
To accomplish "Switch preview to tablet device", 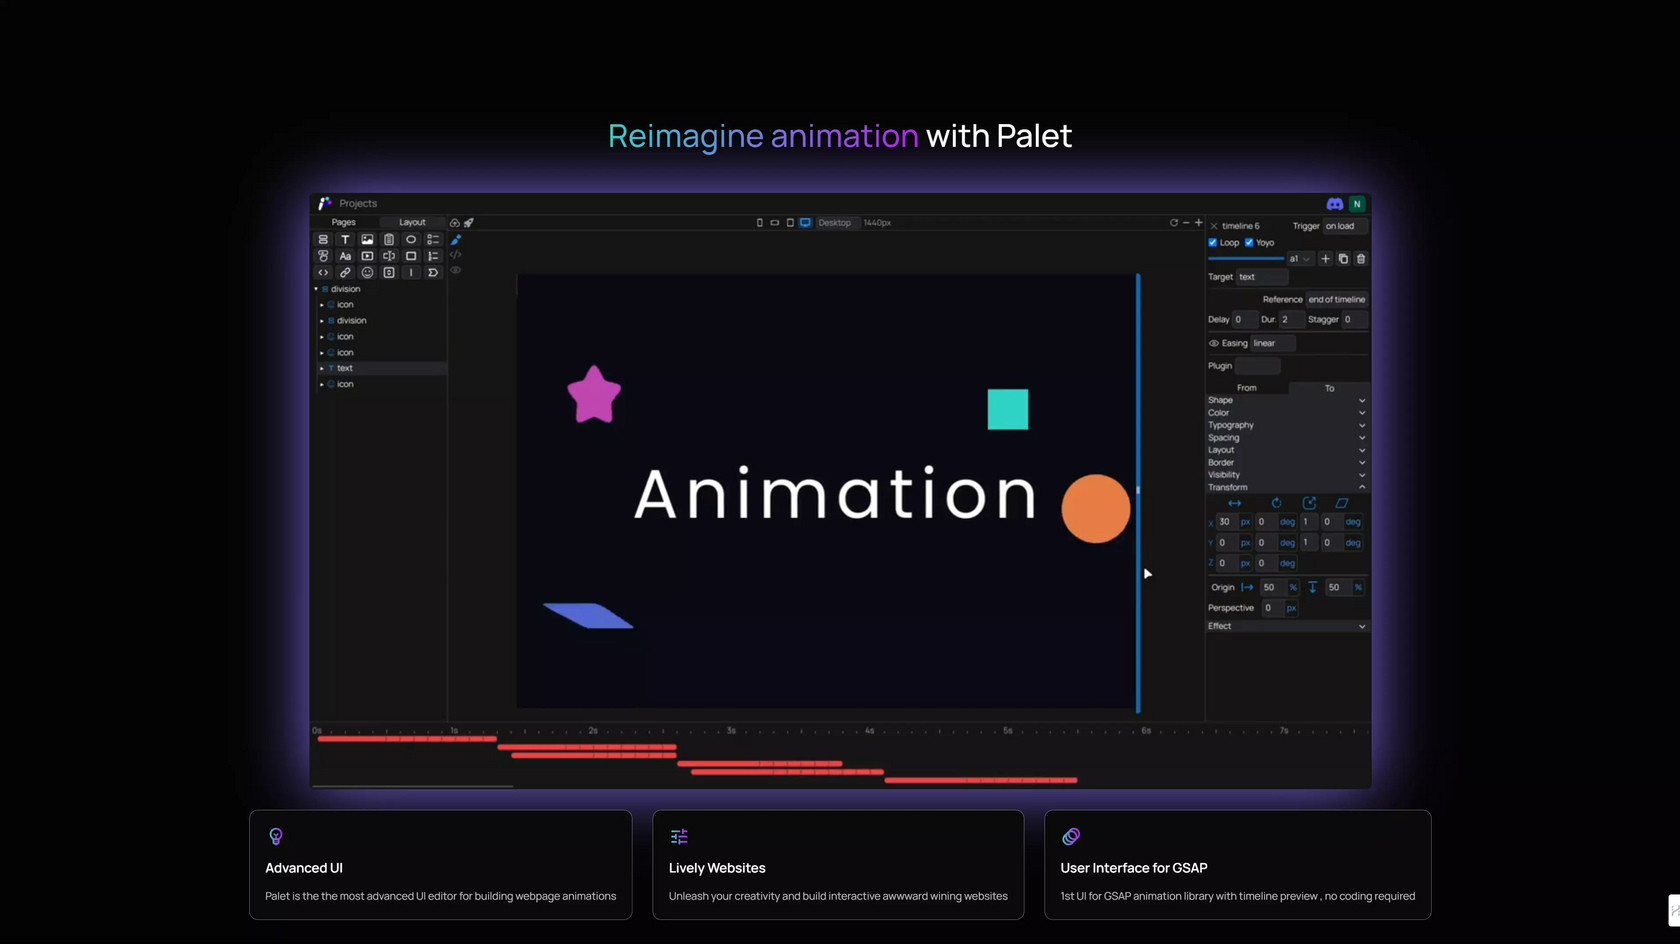I will coord(790,223).
